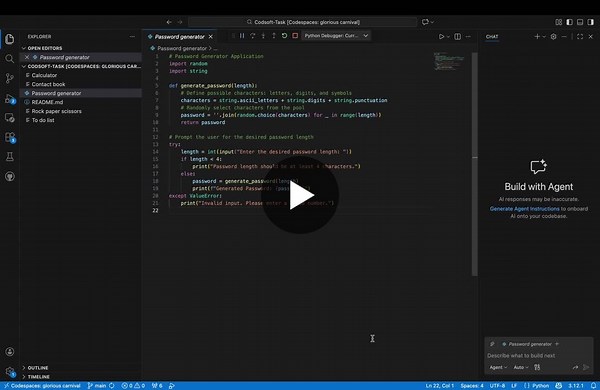The height and width of the screenshot is (390, 600).
Task: Stop the debugging session
Action: click(295, 36)
